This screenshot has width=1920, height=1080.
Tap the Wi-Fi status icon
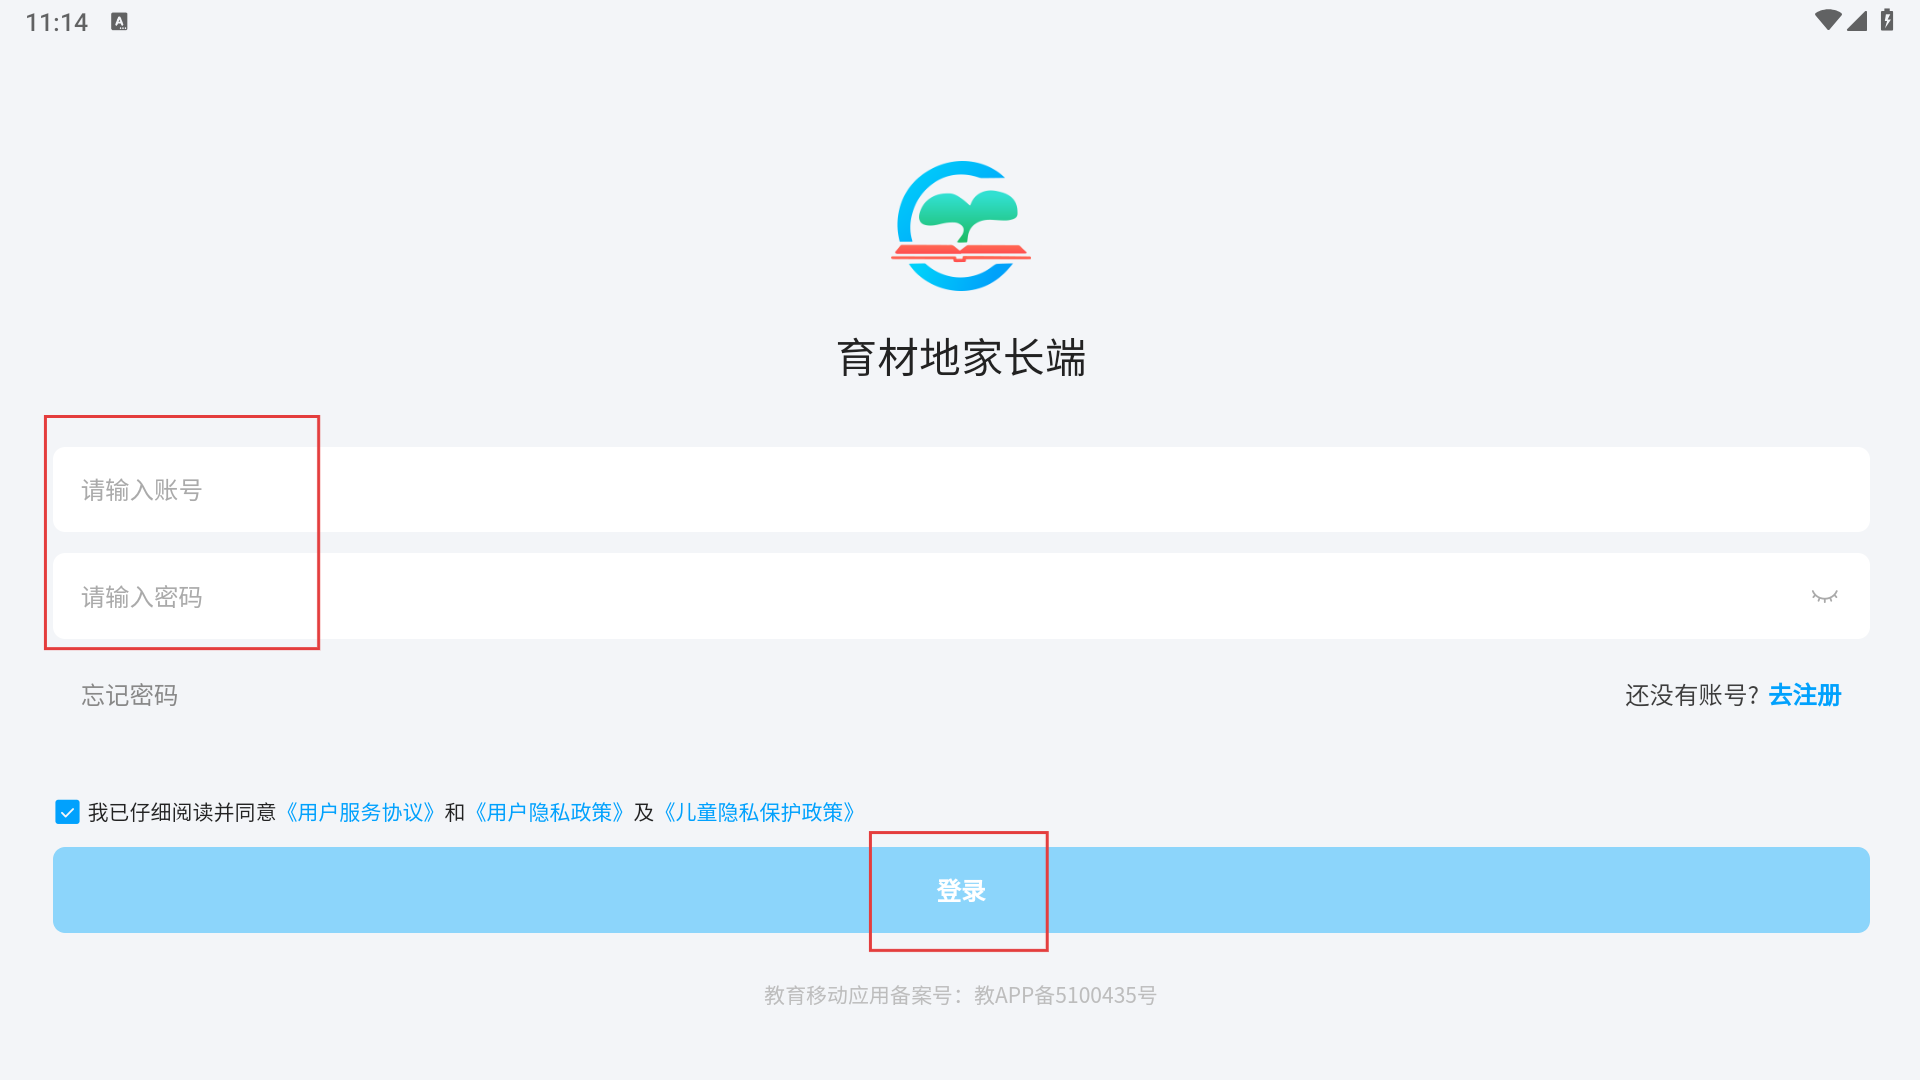[1827, 20]
